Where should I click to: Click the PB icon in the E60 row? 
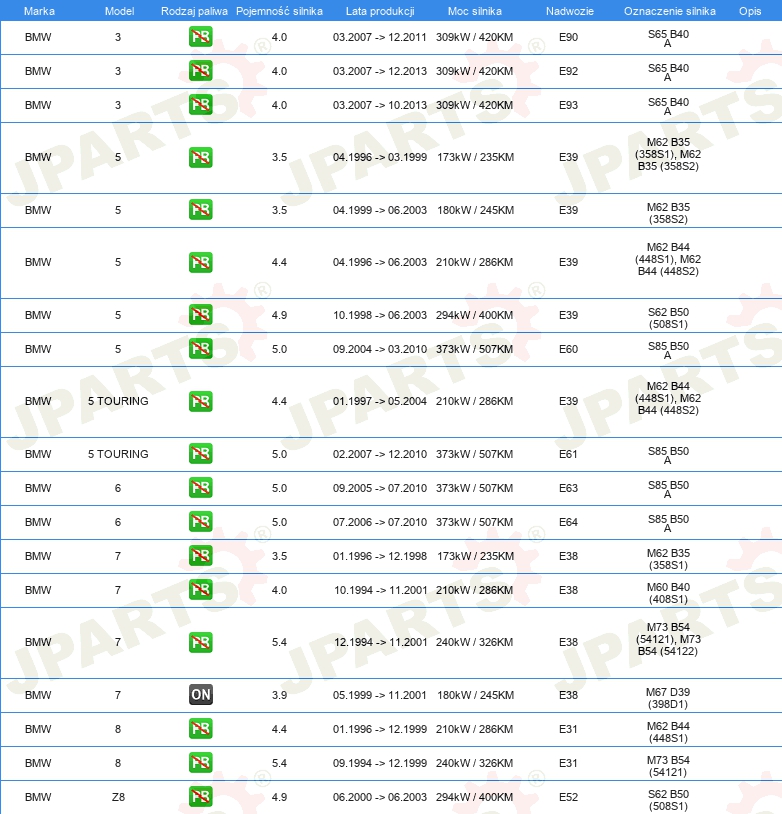pyautogui.click(x=200, y=349)
